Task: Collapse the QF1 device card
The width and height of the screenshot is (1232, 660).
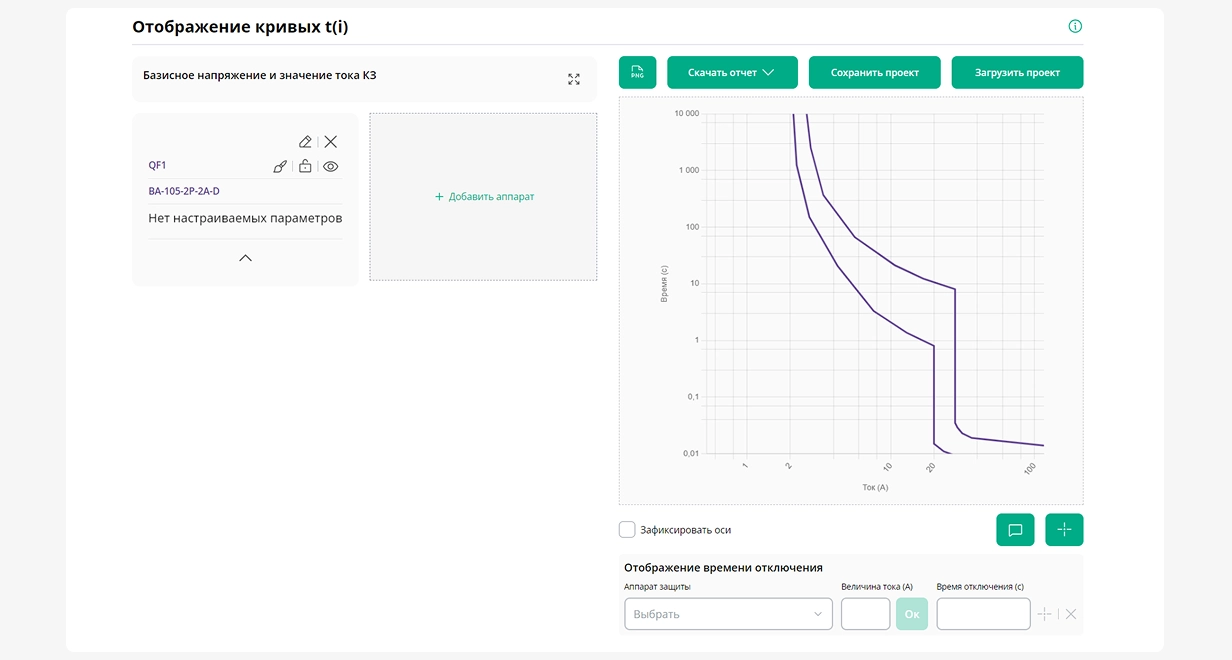Action: coord(245,258)
